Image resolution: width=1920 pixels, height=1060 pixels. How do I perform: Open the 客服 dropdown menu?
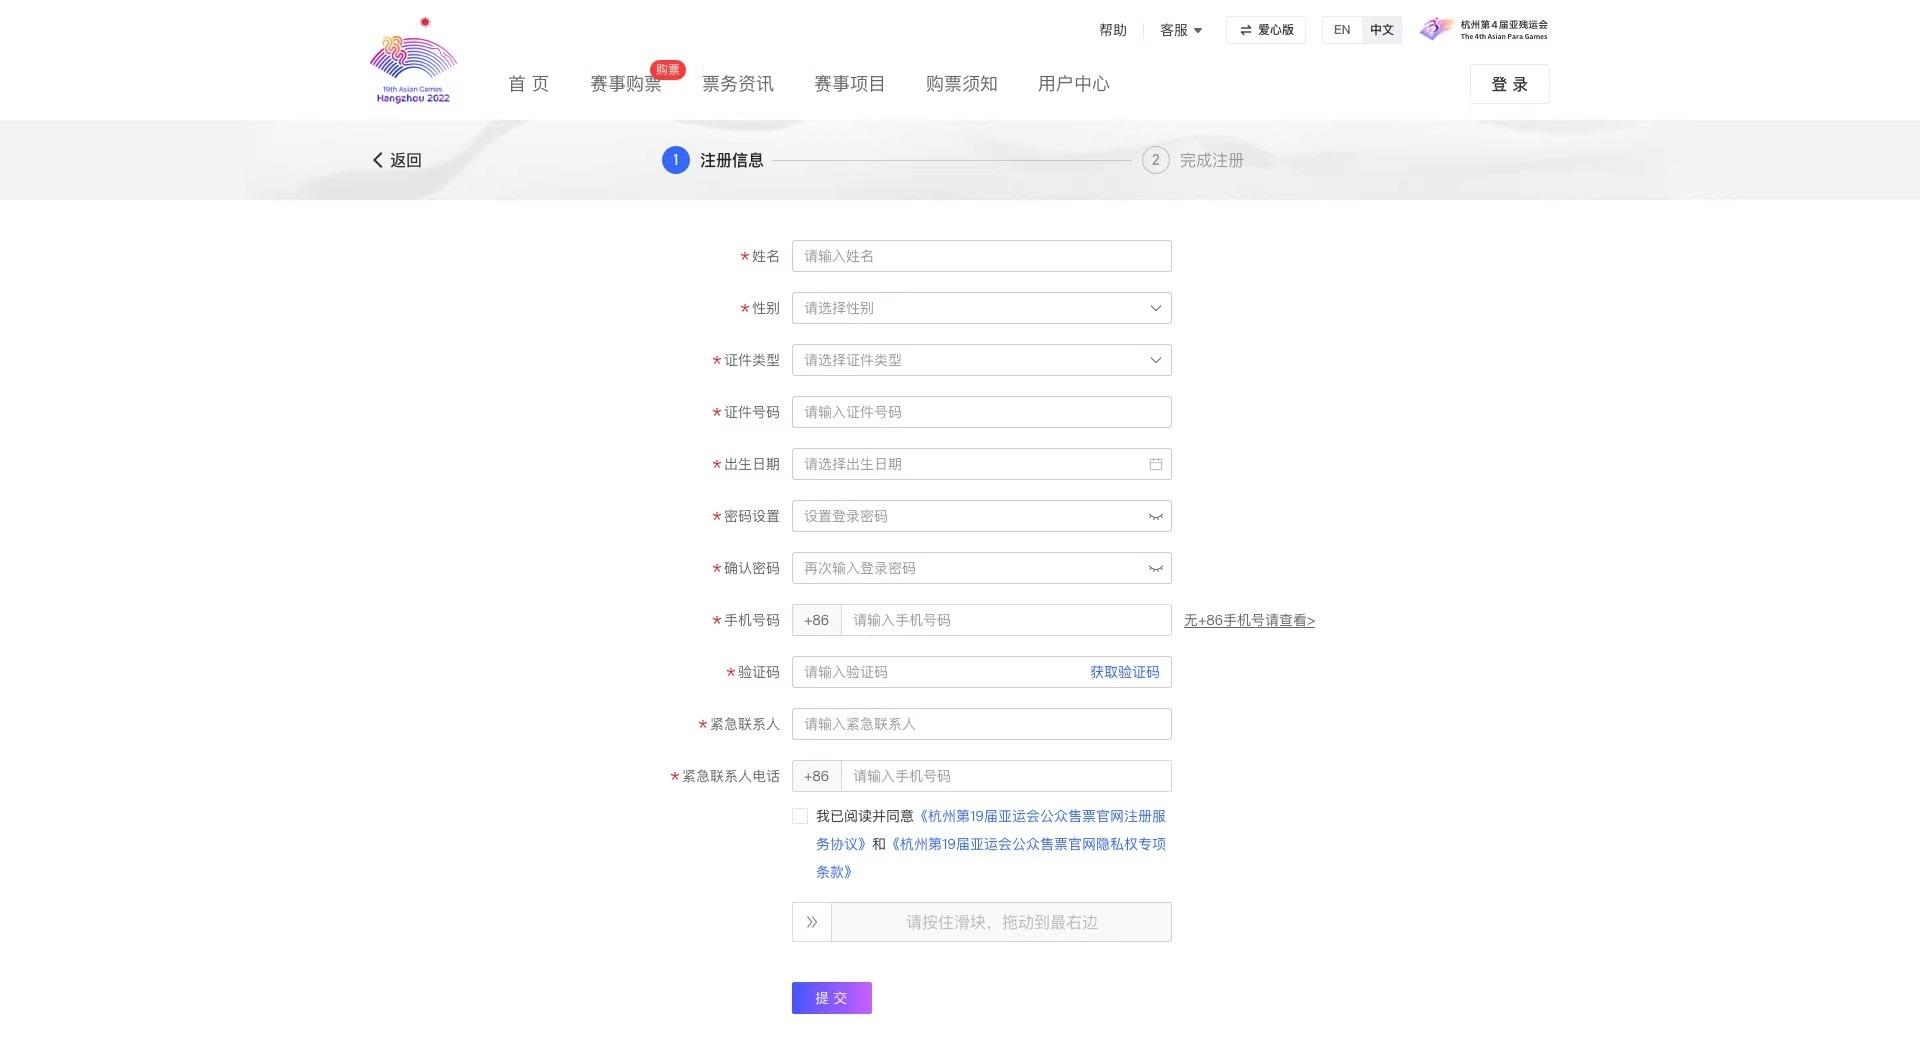1180,30
